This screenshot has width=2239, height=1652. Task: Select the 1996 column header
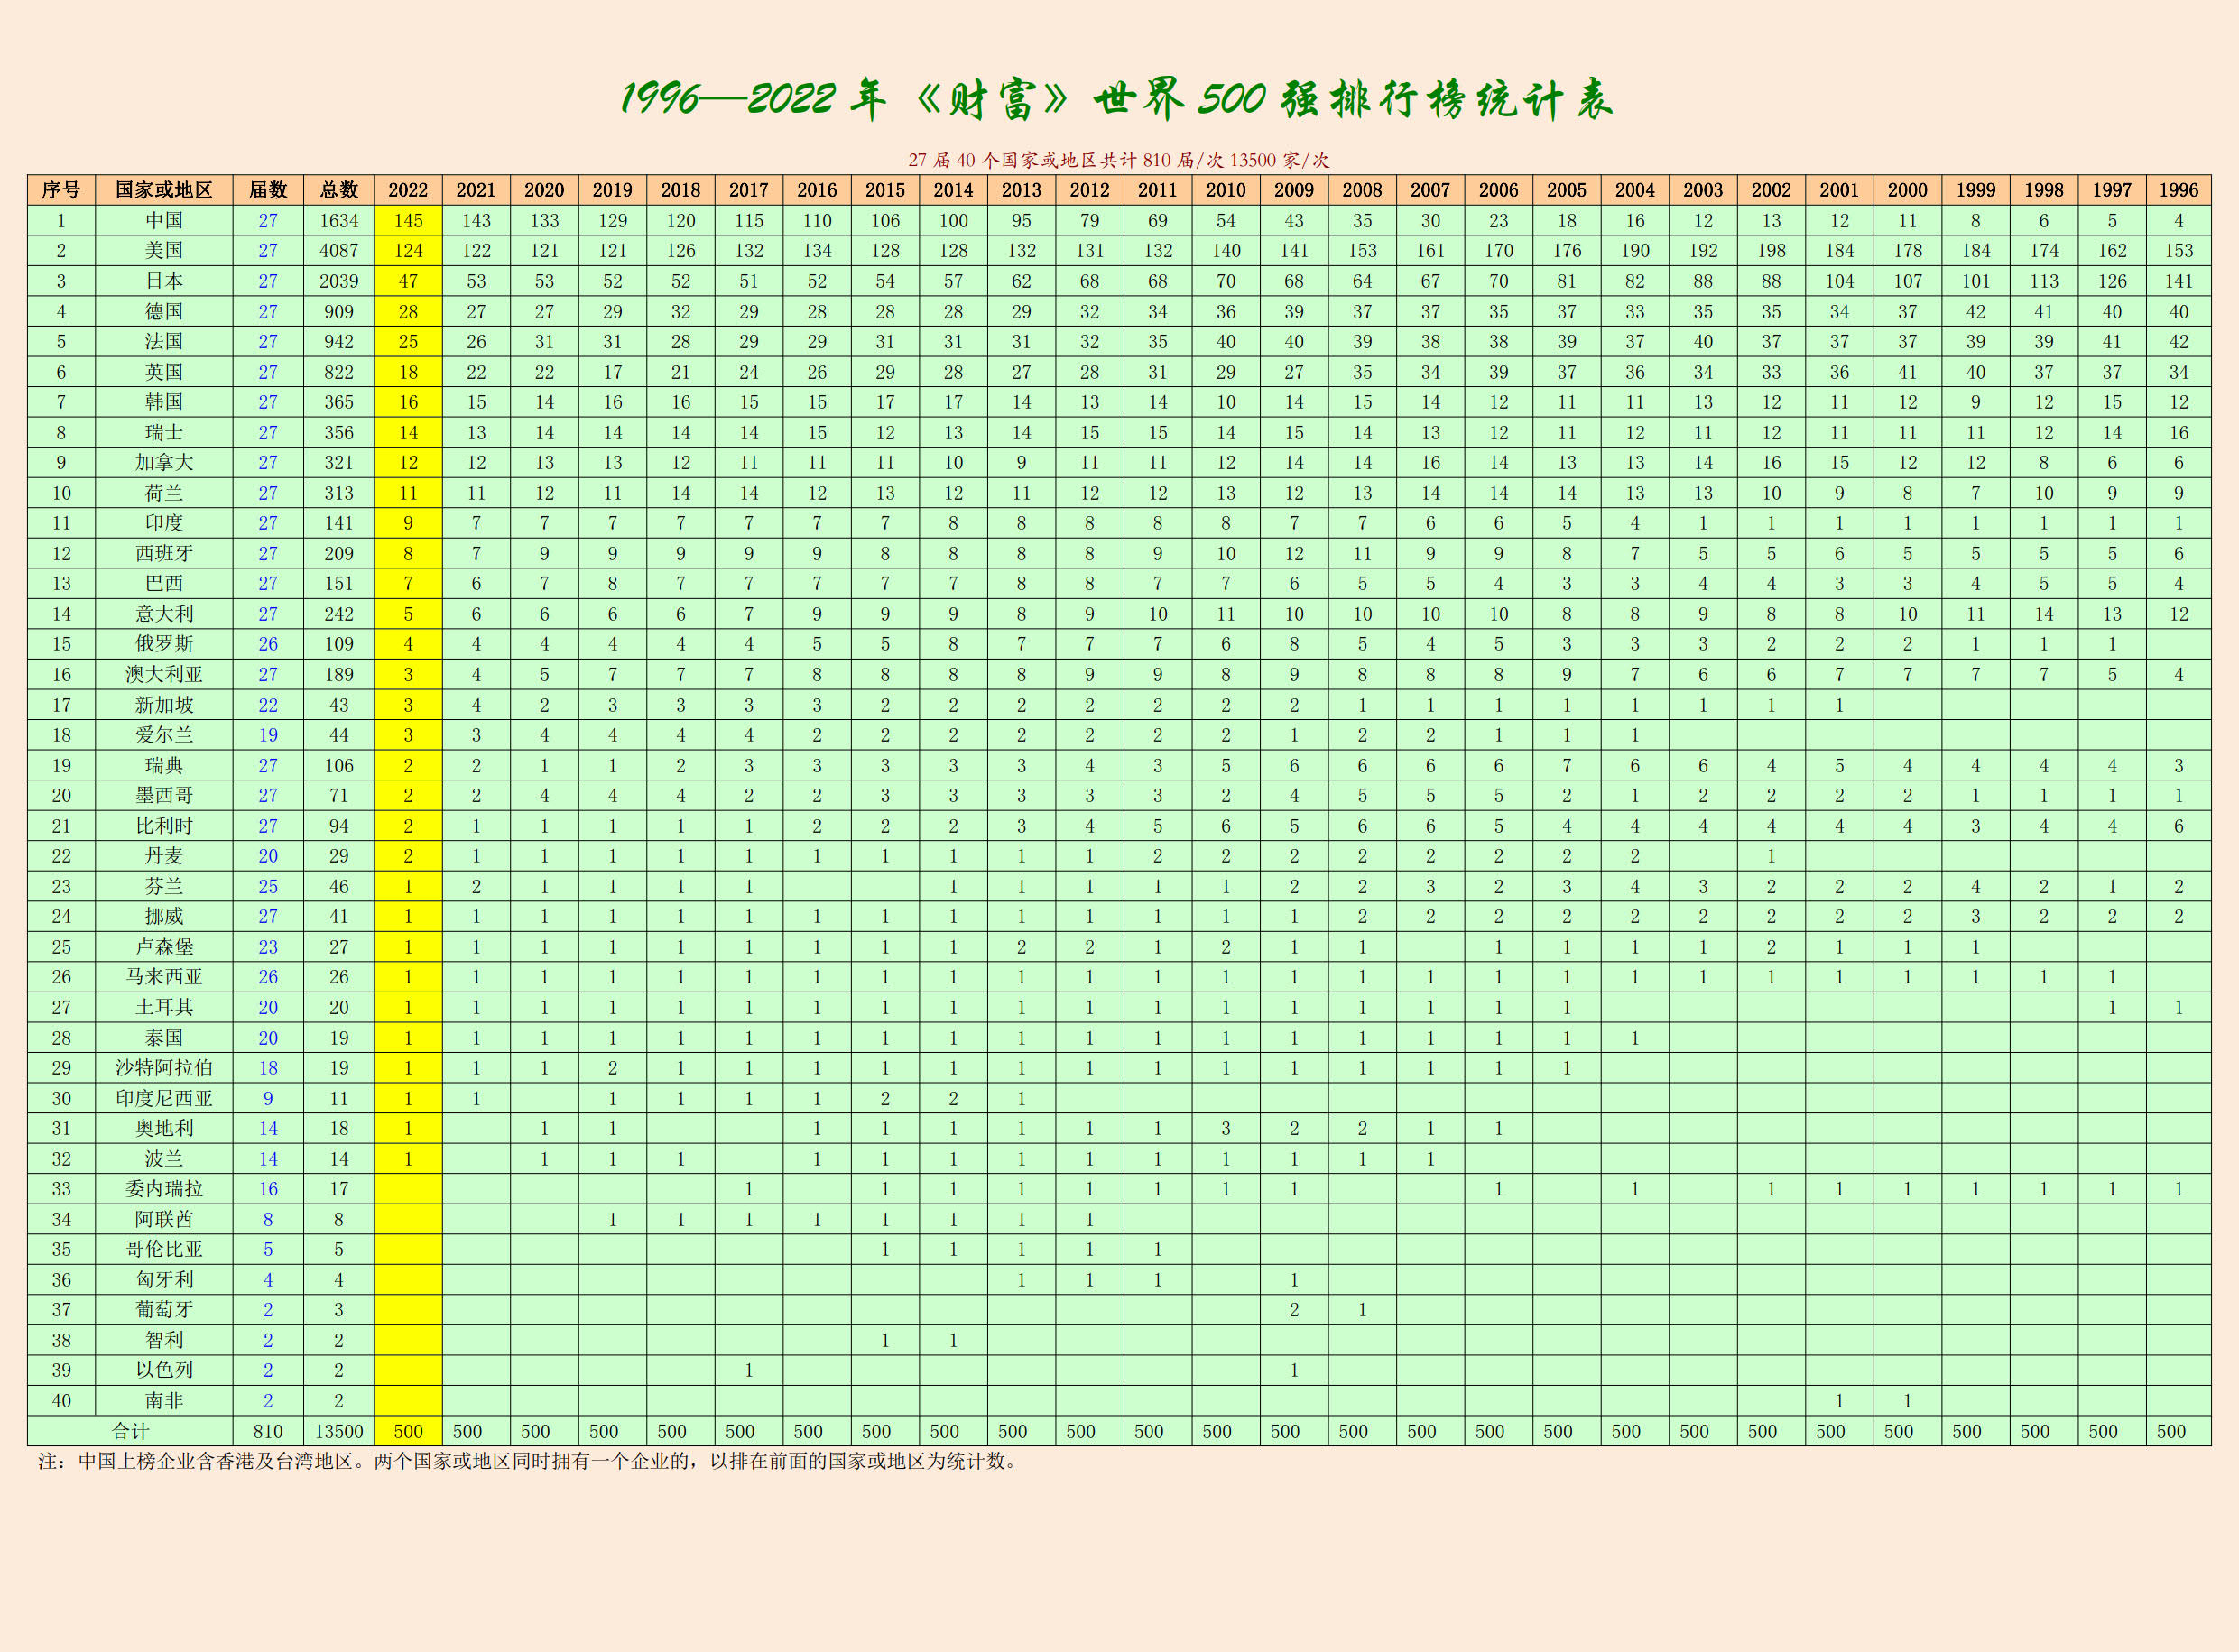[2178, 190]
